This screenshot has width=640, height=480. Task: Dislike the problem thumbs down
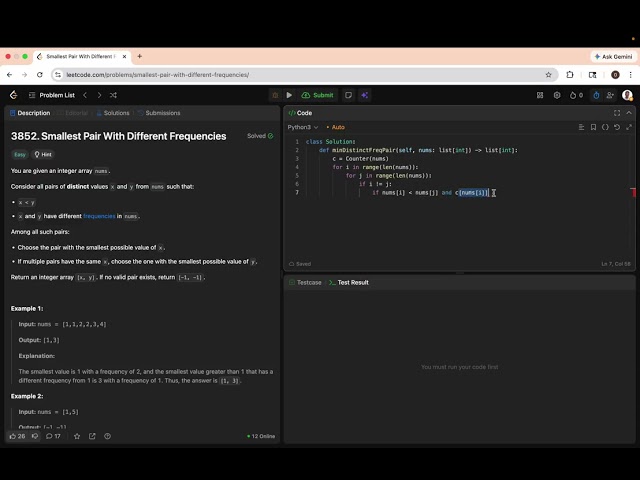pos(35,436)
